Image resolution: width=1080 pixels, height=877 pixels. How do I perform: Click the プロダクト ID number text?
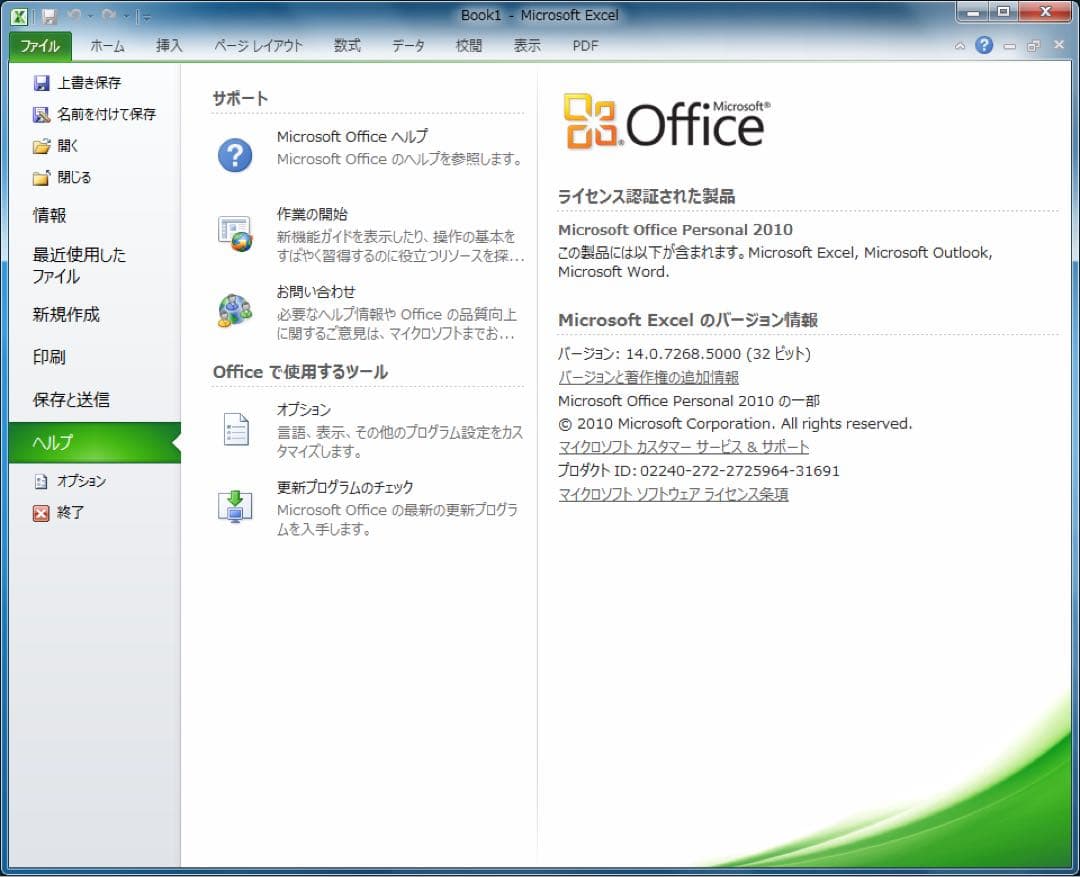740,471
